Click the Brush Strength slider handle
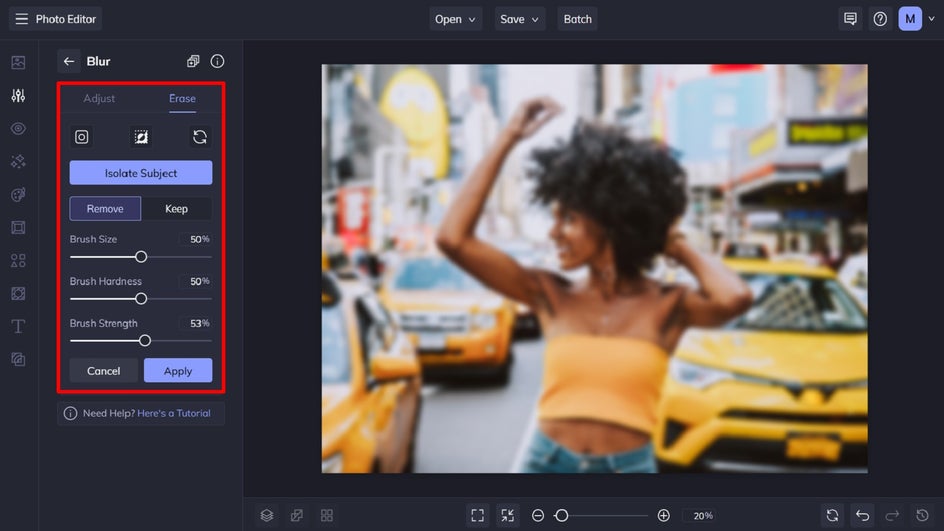The height and width of the screenshot is (531, 944). 144,341
